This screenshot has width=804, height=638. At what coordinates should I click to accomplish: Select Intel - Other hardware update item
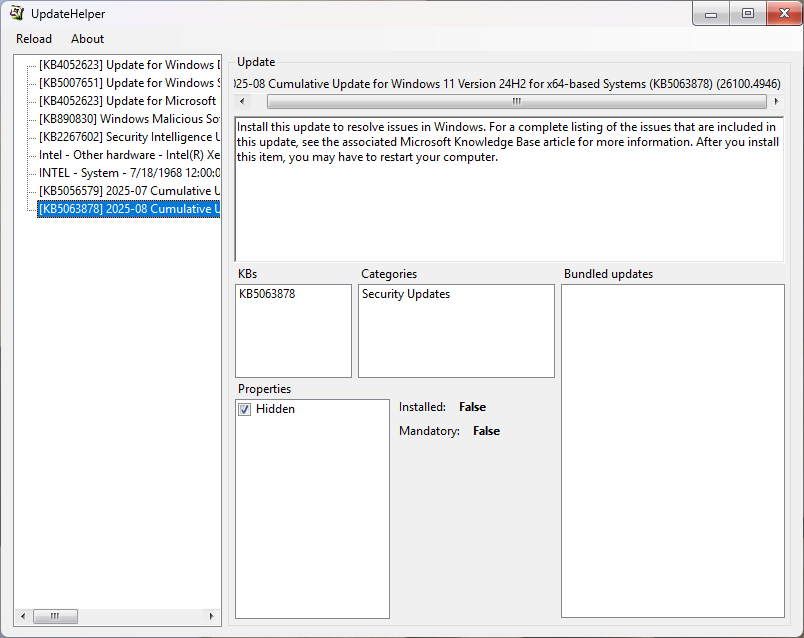click(x=128, y=155)
